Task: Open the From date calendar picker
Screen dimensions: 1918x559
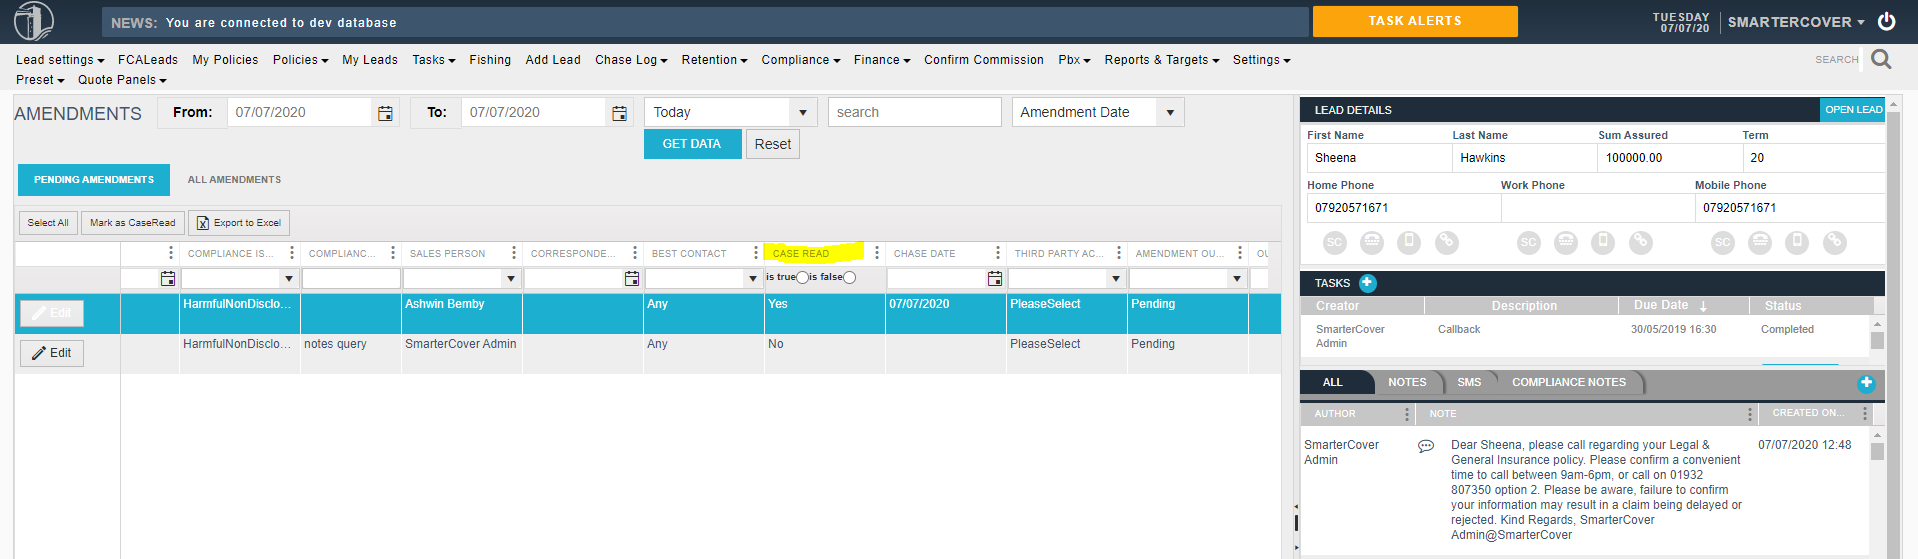Action: (385, 113)
